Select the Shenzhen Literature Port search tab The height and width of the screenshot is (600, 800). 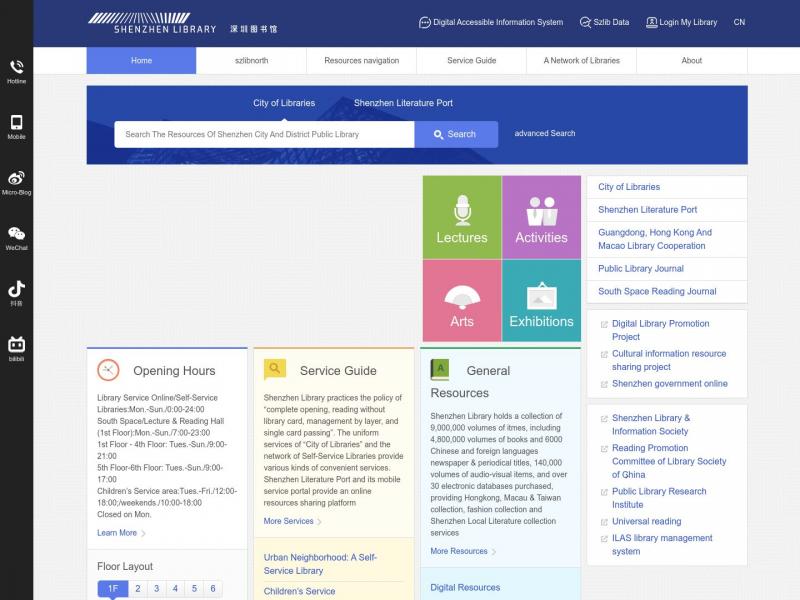click(x=403, y=103)
